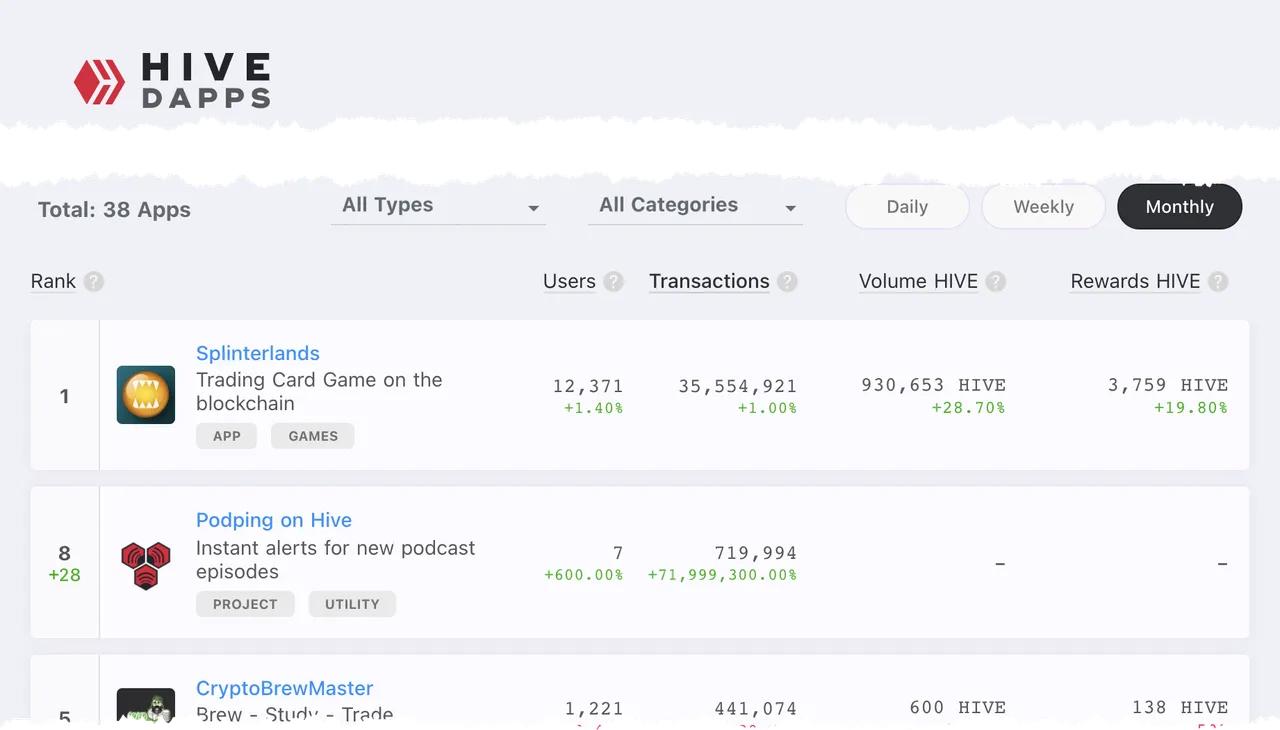This screenshot has height=730, width=1280.
Task: Click Podping transactions value 719,994
Action: (756, 553)
